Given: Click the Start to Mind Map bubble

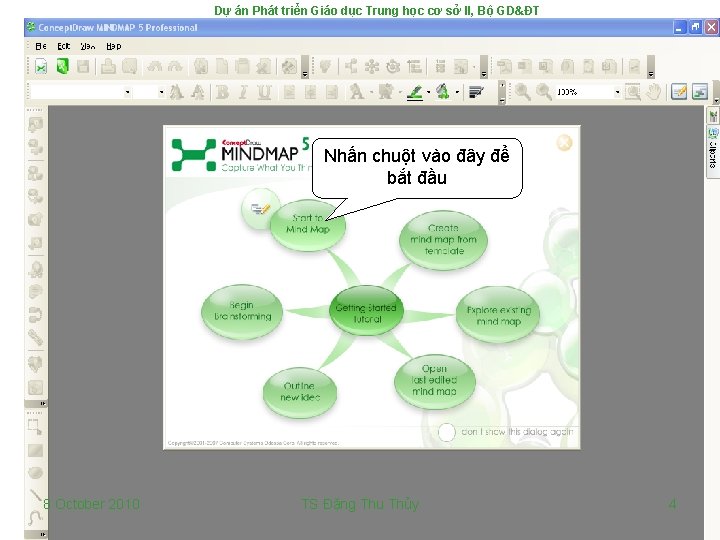Looking at the screenshot, I should (308, 225).
